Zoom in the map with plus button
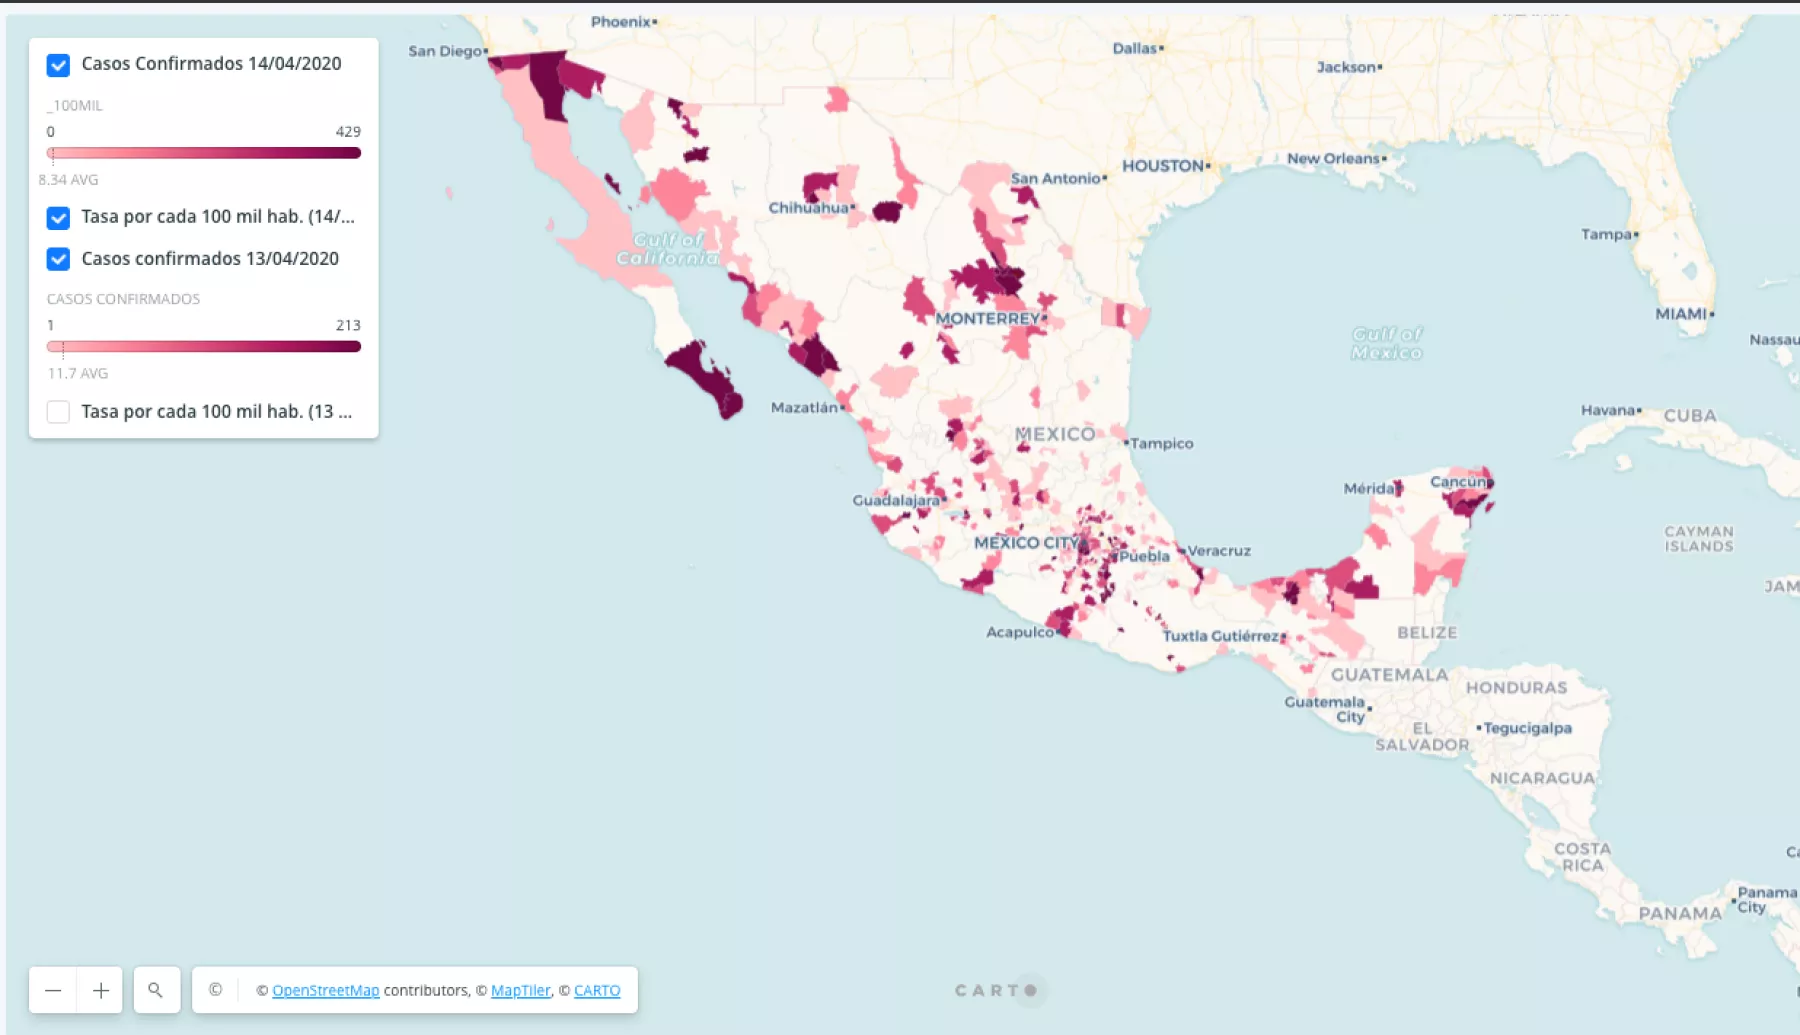The height and width of the screenshot is (1035, 1800). [x=101, y=990]
